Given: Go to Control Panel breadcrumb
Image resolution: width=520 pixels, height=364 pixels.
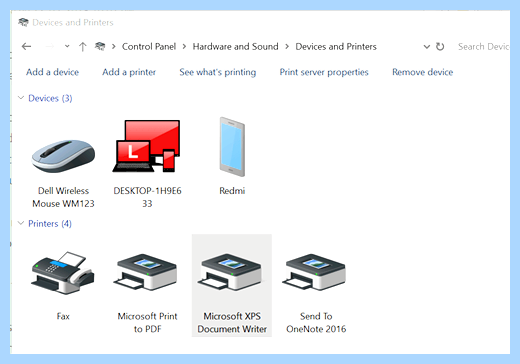Looking at the screenshot, I should [149, 47].
